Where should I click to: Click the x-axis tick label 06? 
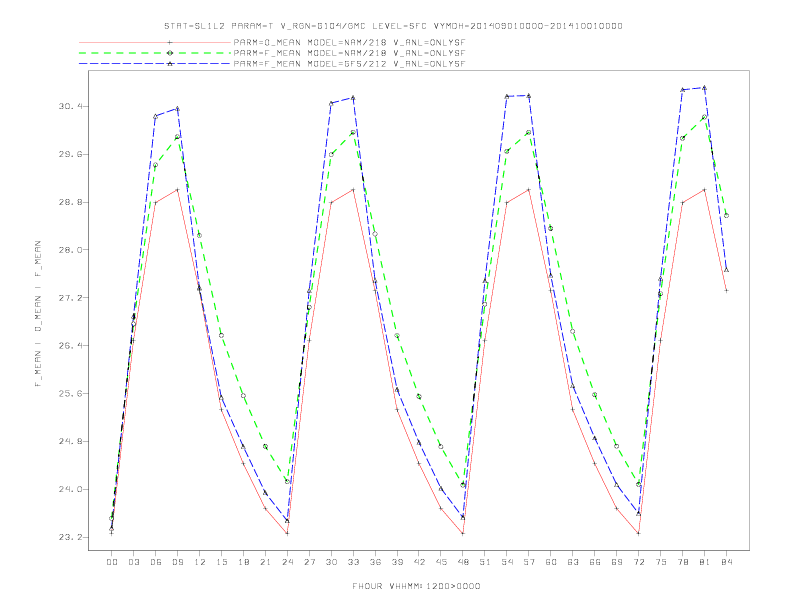pyautogui.click(x=156, y=562)
